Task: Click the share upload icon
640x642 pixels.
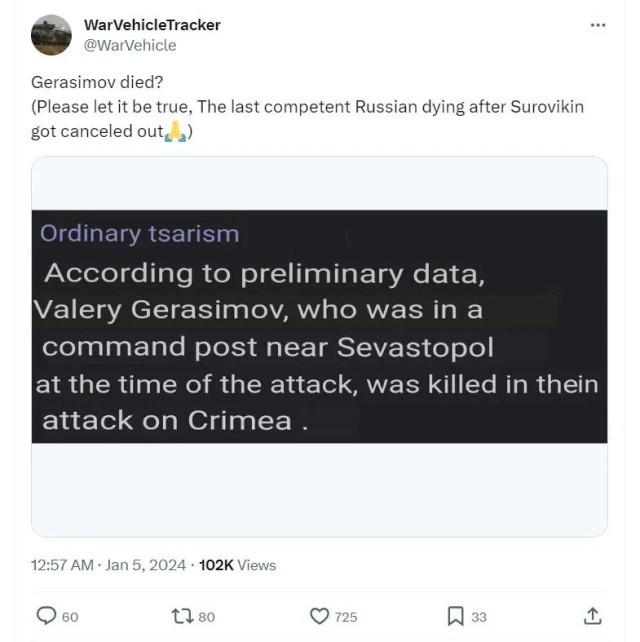Action: pyautogui.click(x=592, y=616)
